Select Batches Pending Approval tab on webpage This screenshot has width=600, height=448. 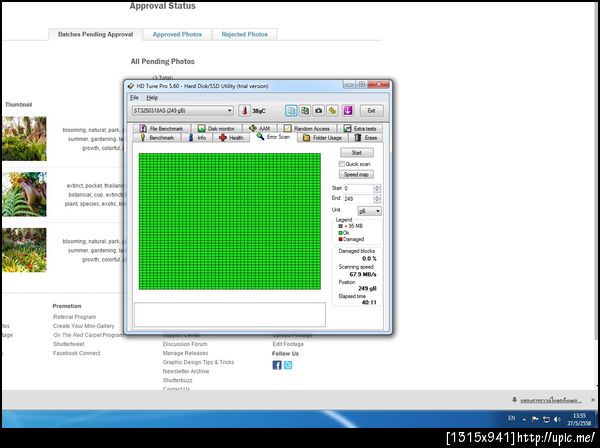[96, 34]
